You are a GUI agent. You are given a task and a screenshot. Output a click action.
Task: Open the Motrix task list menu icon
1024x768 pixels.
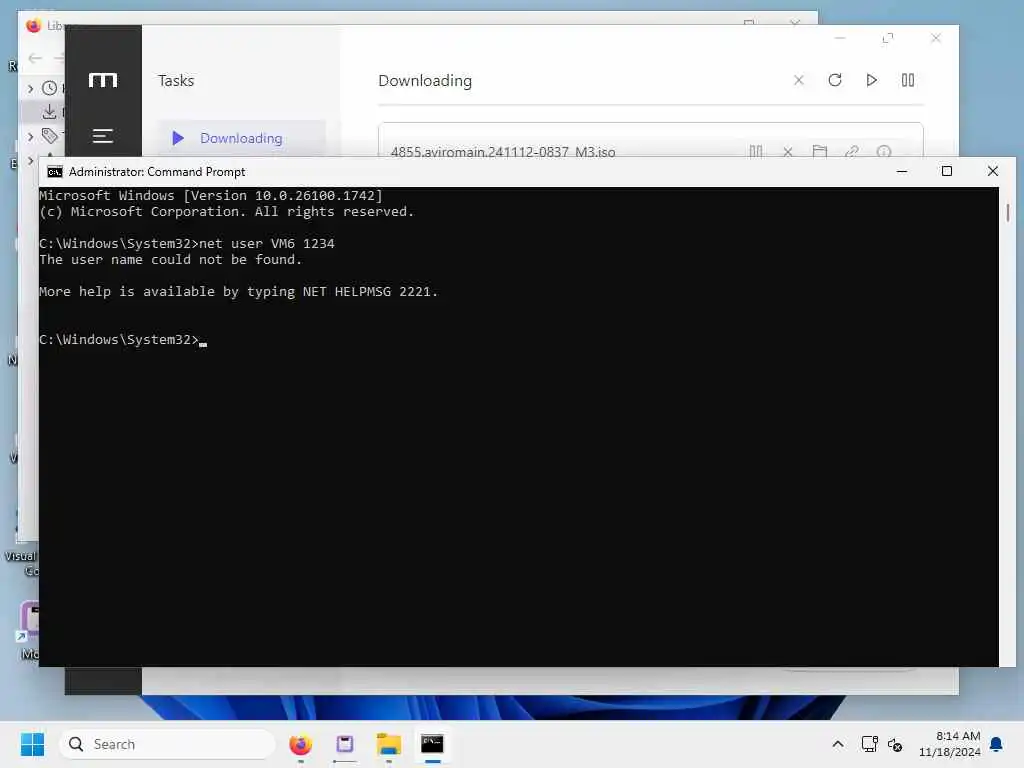click(x=103, y=136)
